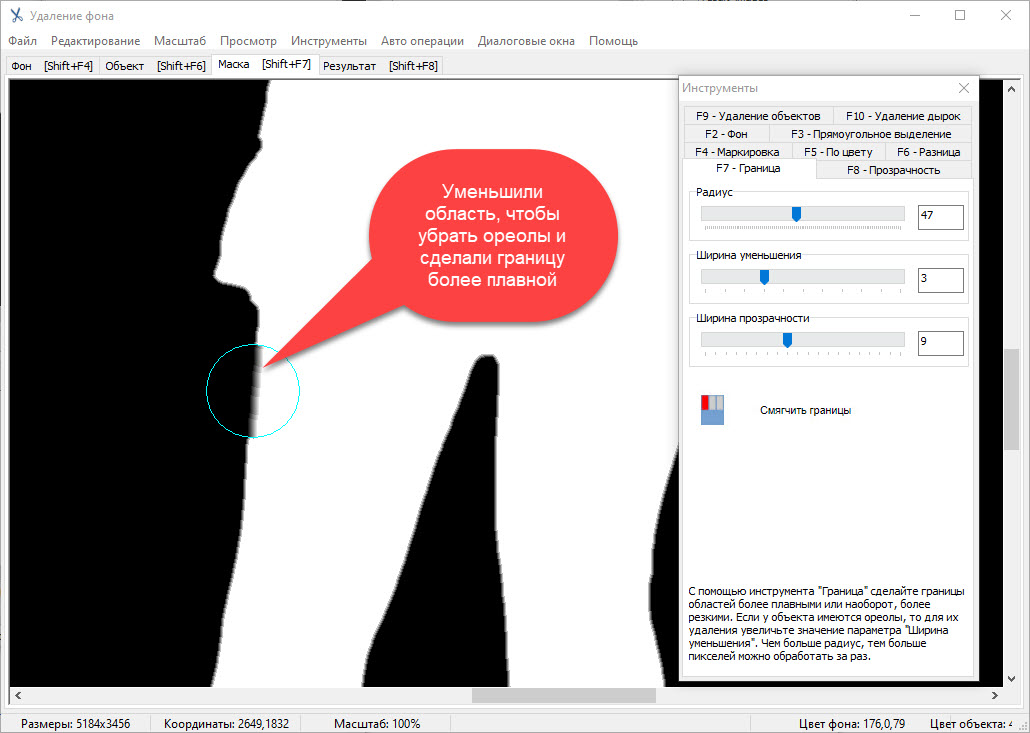Click the Цвет фона: 176,0,79 status entry

852,724
